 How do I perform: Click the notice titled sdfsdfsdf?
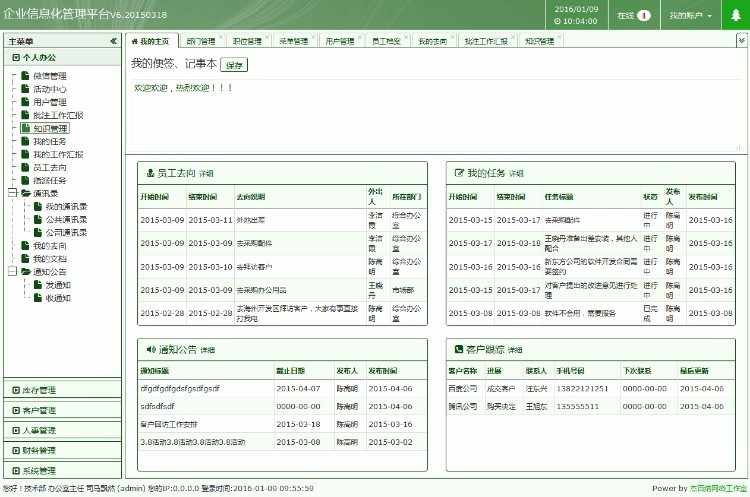pyautogui.click(x=157, y=407)
